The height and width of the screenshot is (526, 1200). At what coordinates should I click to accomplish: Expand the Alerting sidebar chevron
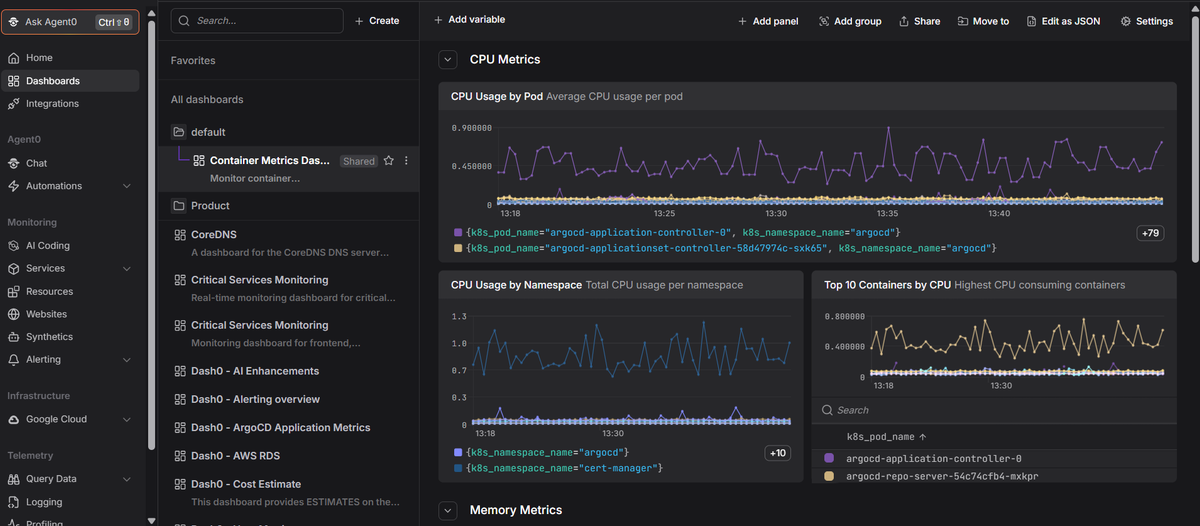coord(126,360)
